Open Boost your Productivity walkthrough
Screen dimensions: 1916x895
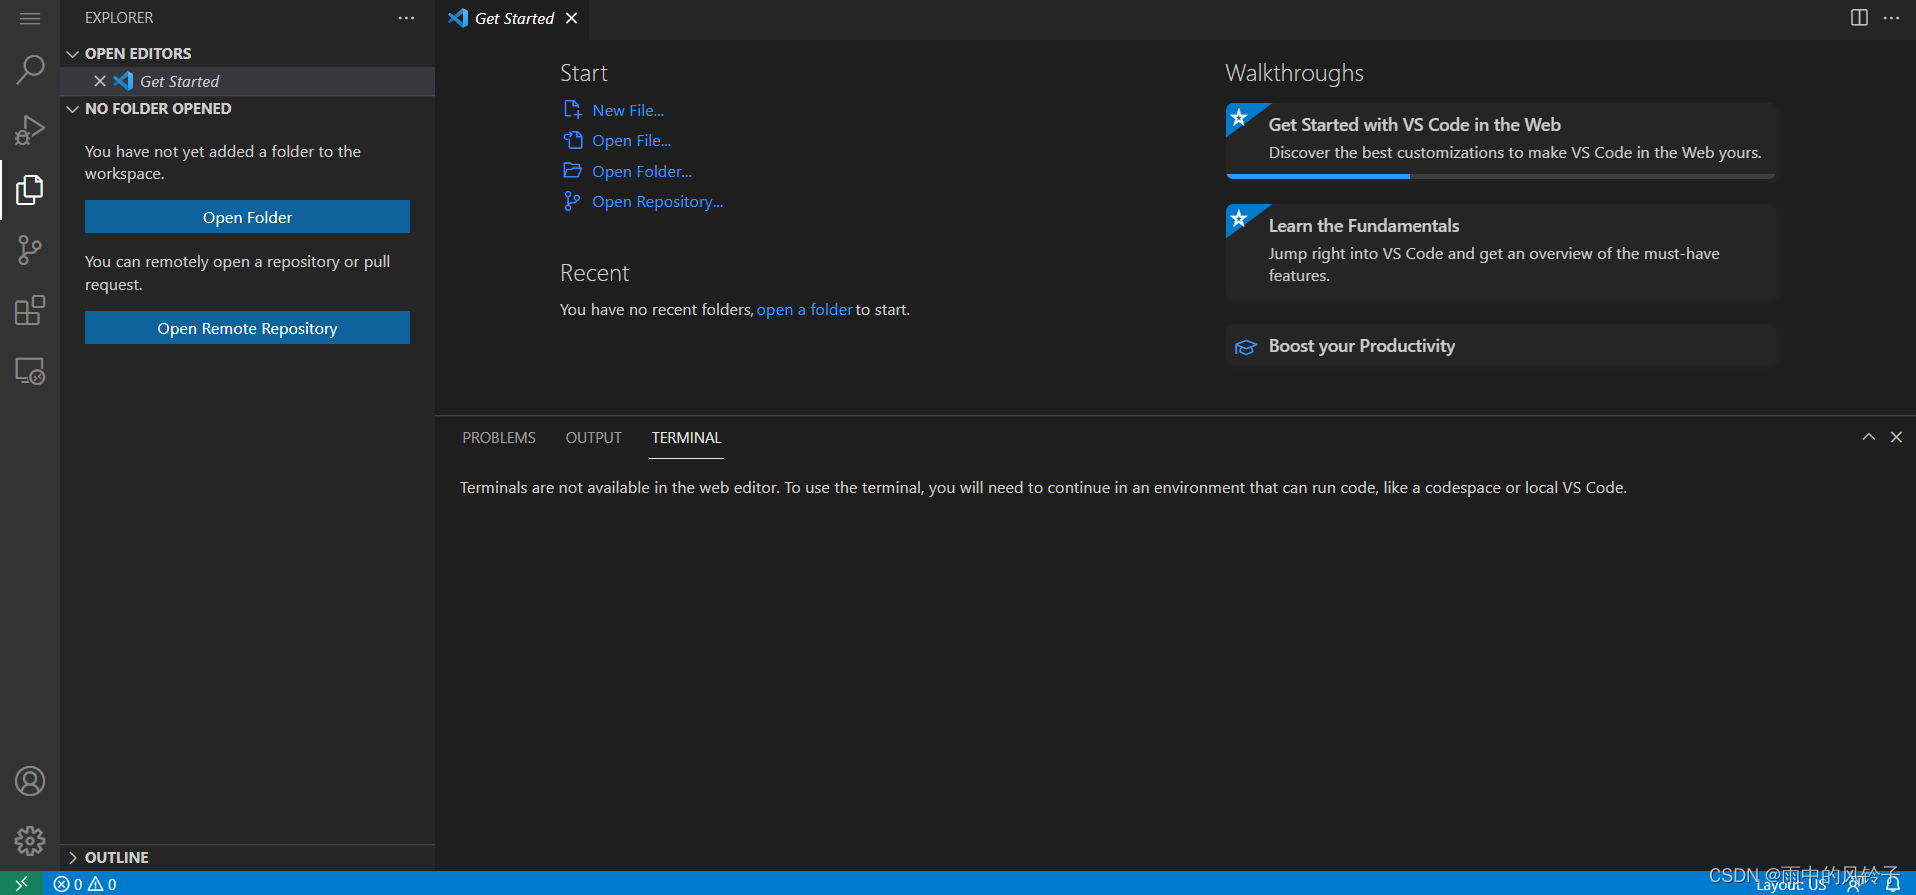tap(1501, 346)
